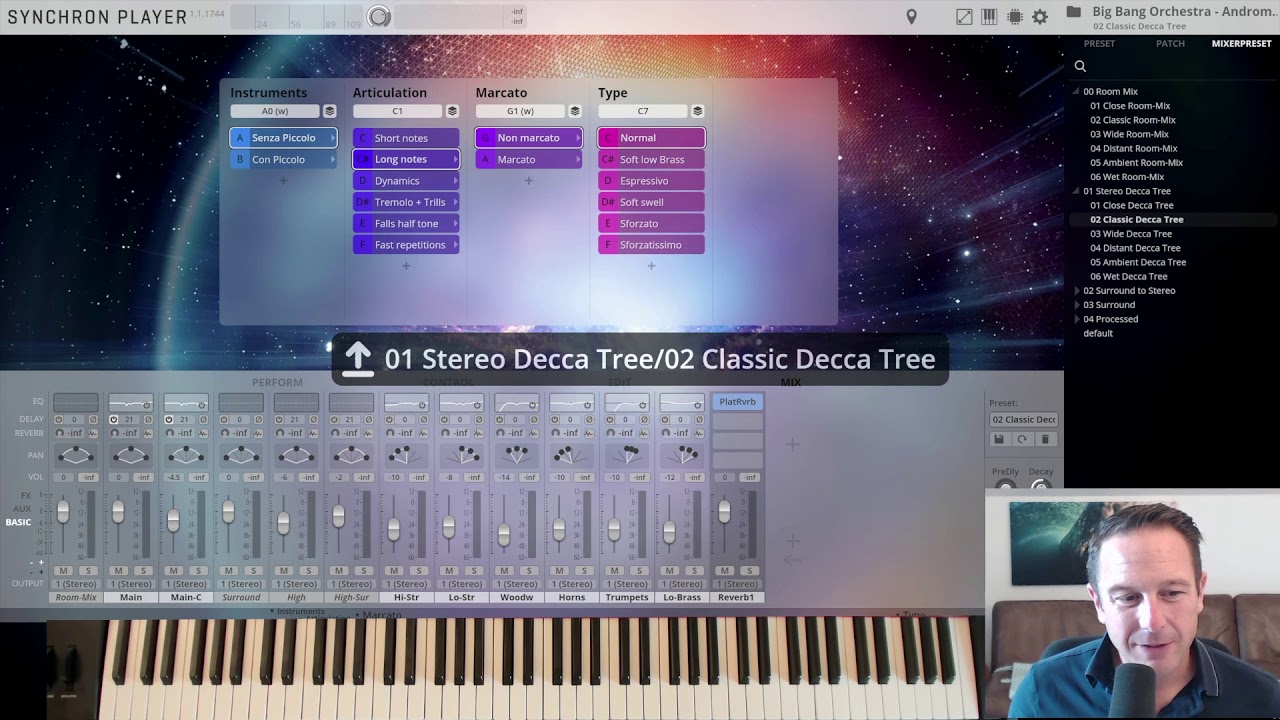1280x720 pixels.
Task: Select the Tremolo + Trills articulation
Action: tap(406, 202)
